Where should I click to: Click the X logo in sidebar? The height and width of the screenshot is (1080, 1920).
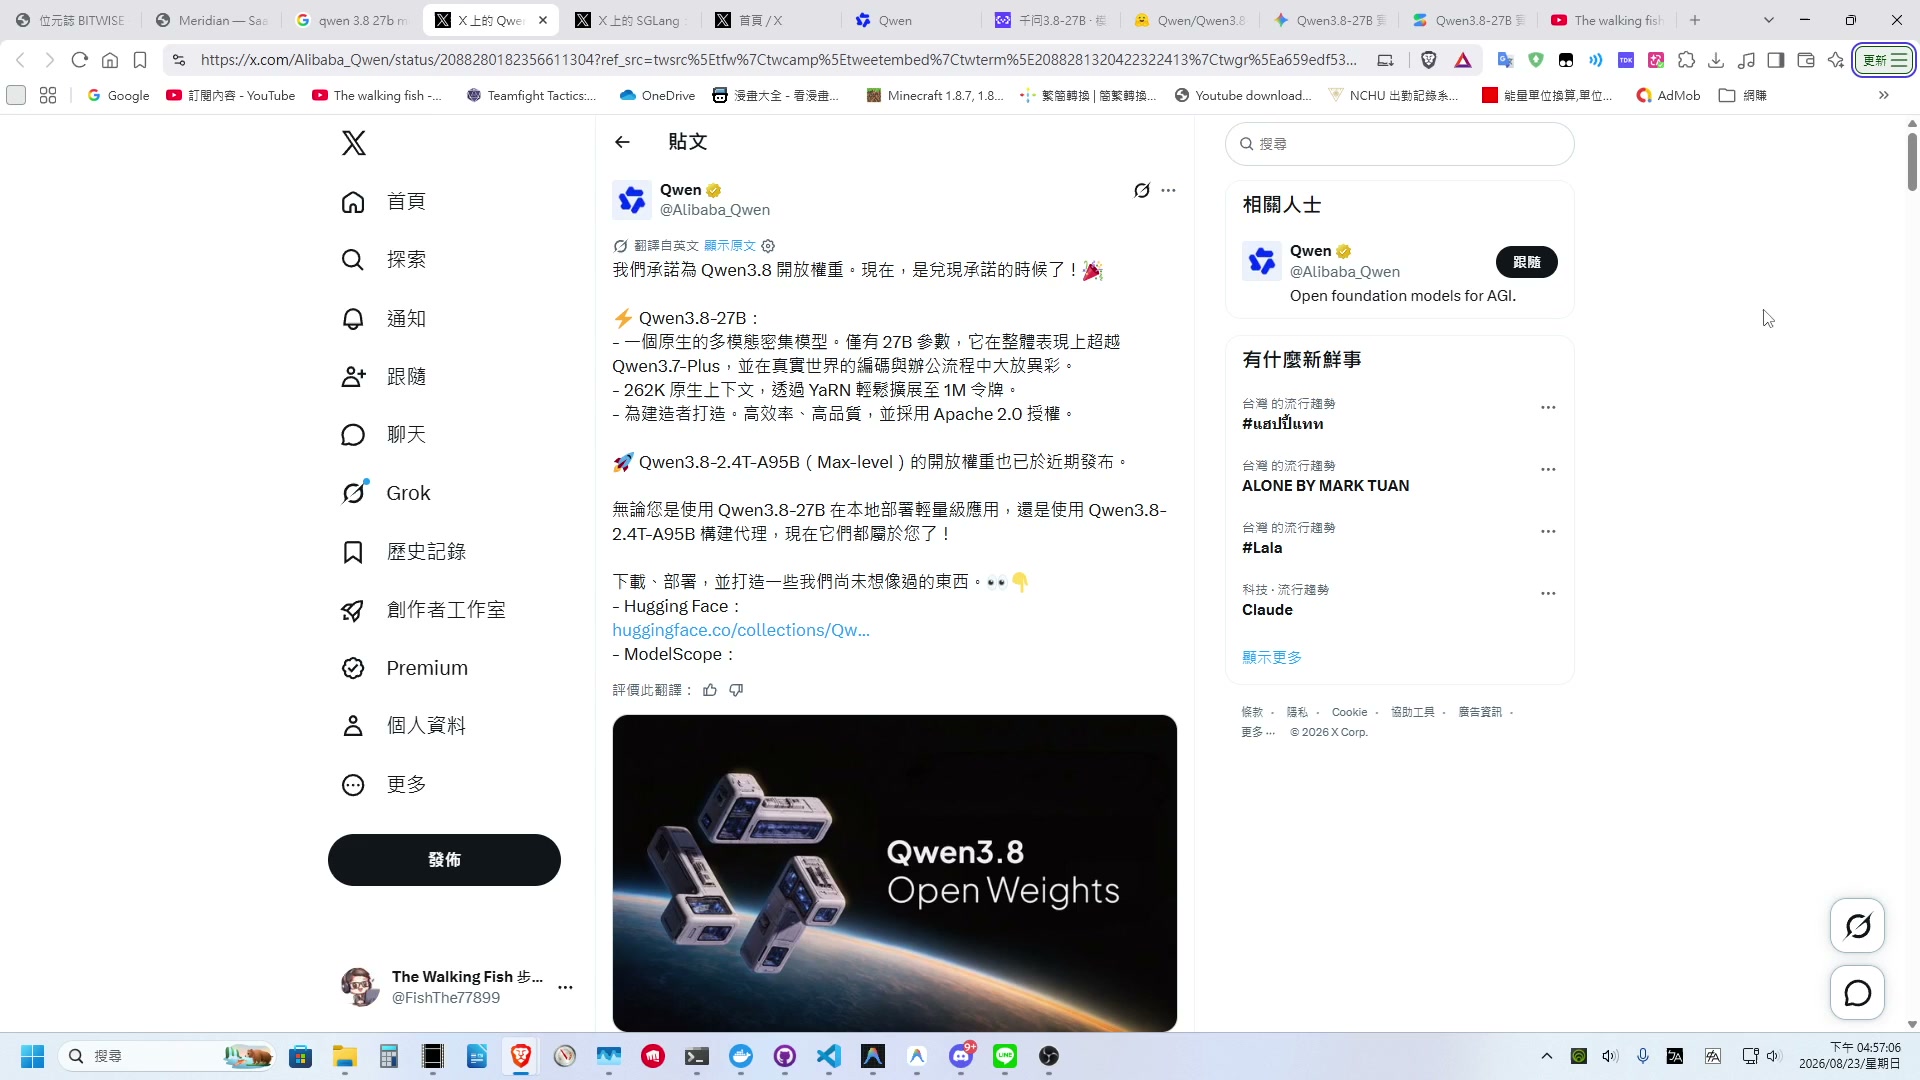(354, 143)
